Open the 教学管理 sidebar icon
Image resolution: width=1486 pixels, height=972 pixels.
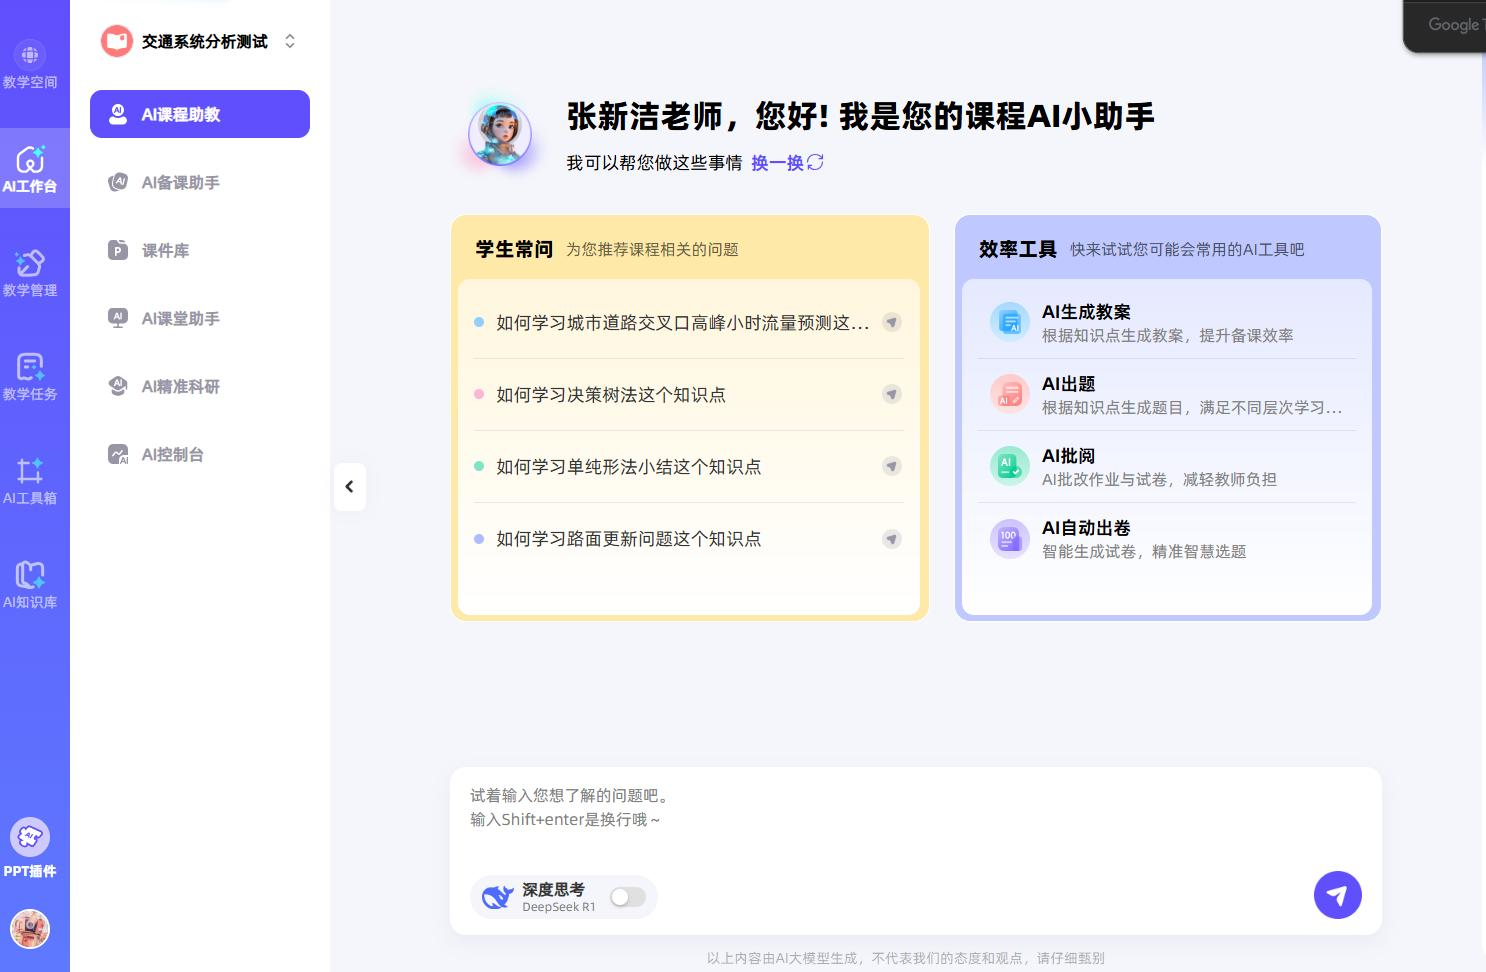[x=30, y=273]
